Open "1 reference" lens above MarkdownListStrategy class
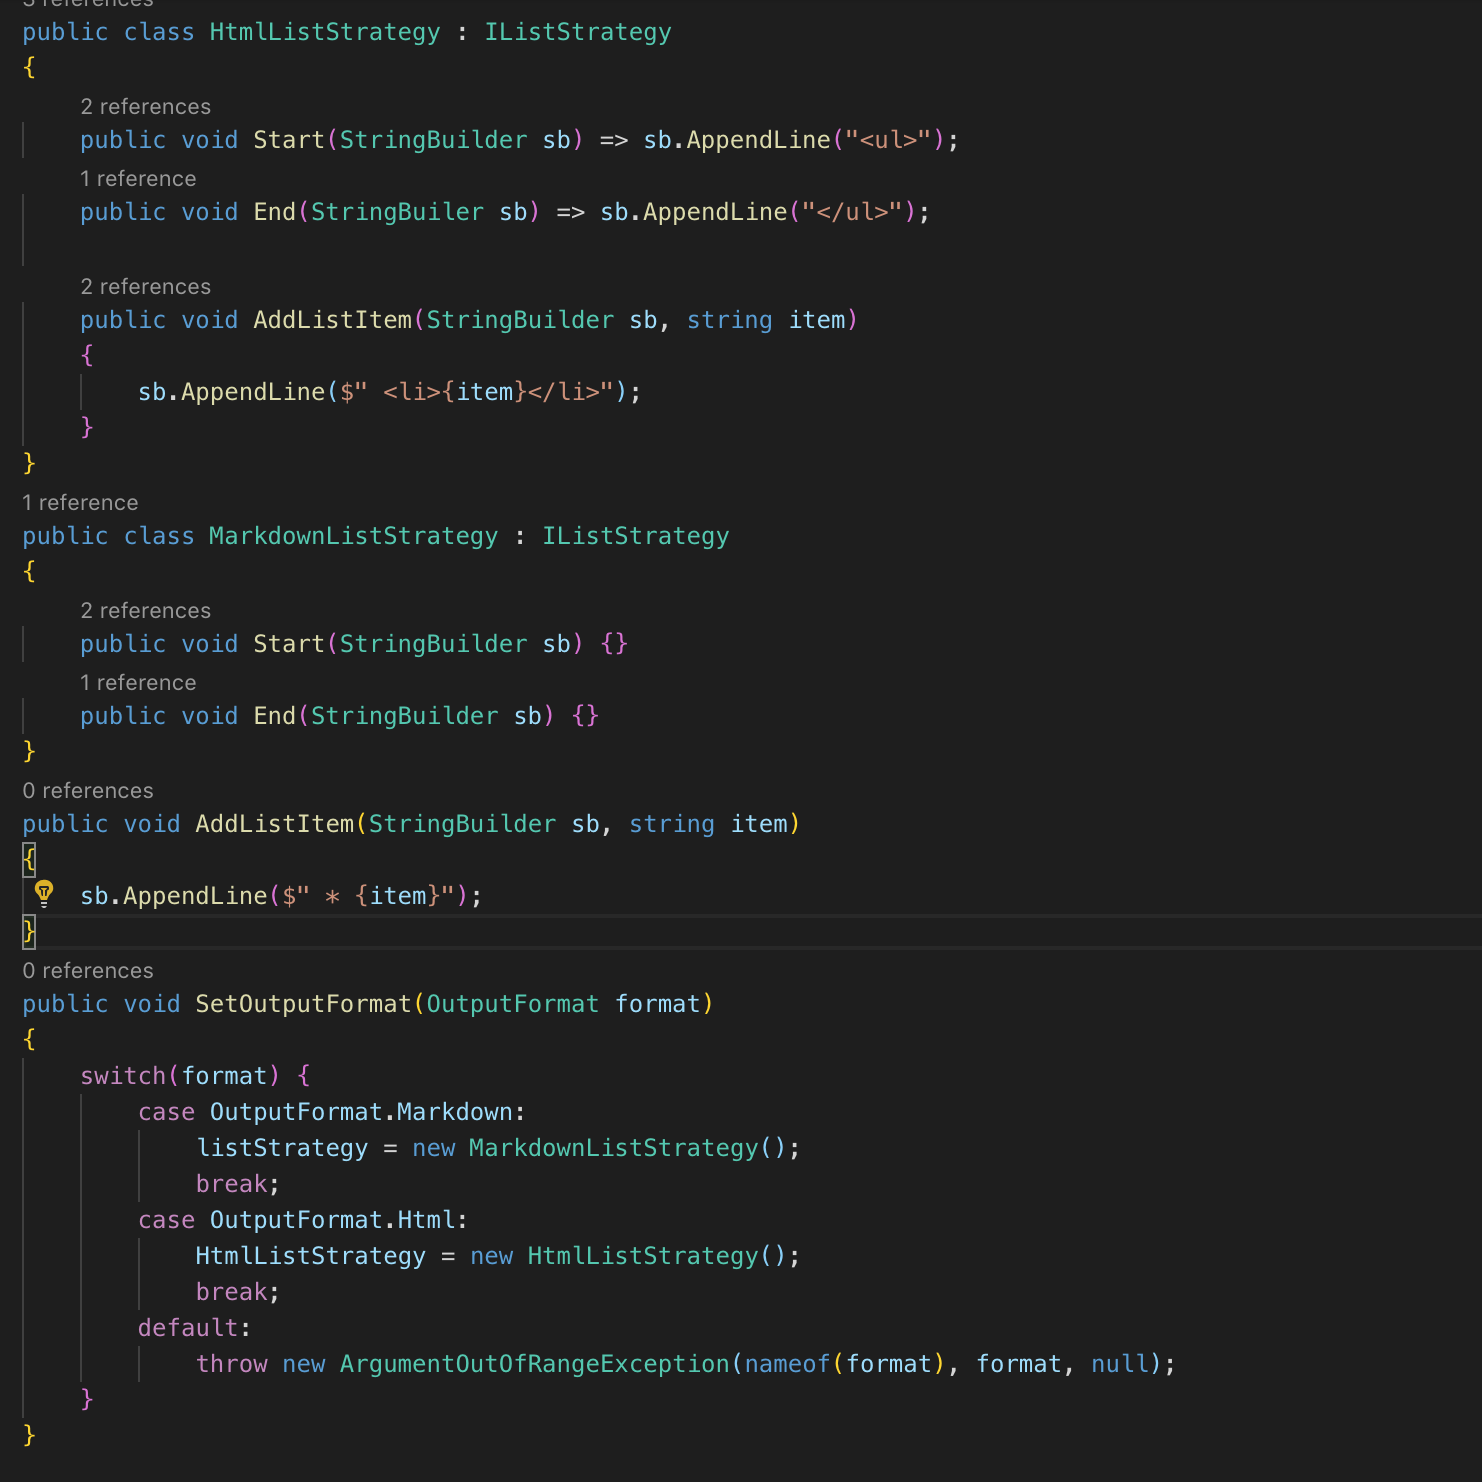1482x1482 pixels. [x=80, y=503]
